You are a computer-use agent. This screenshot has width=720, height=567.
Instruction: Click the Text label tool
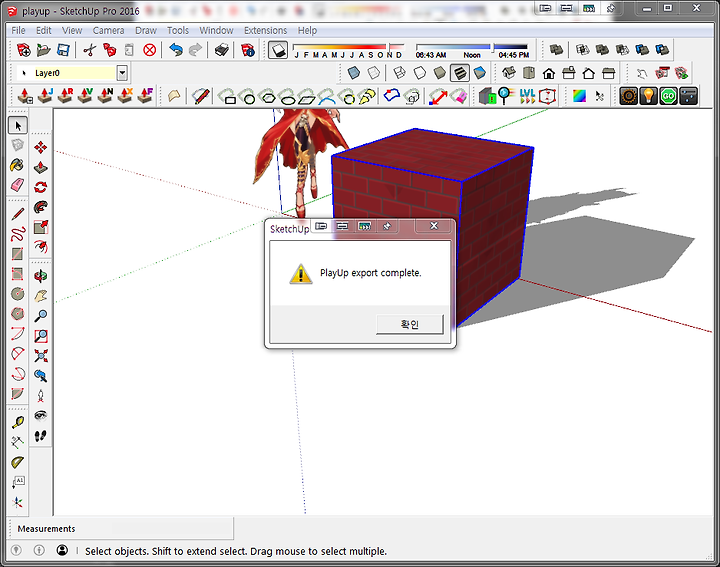[x=17, y=482]
